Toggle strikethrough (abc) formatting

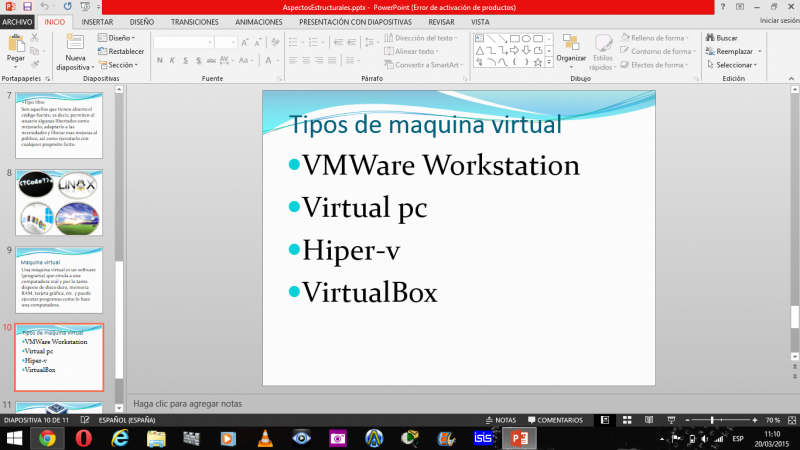pyautogui.click(x=211, y=60)
